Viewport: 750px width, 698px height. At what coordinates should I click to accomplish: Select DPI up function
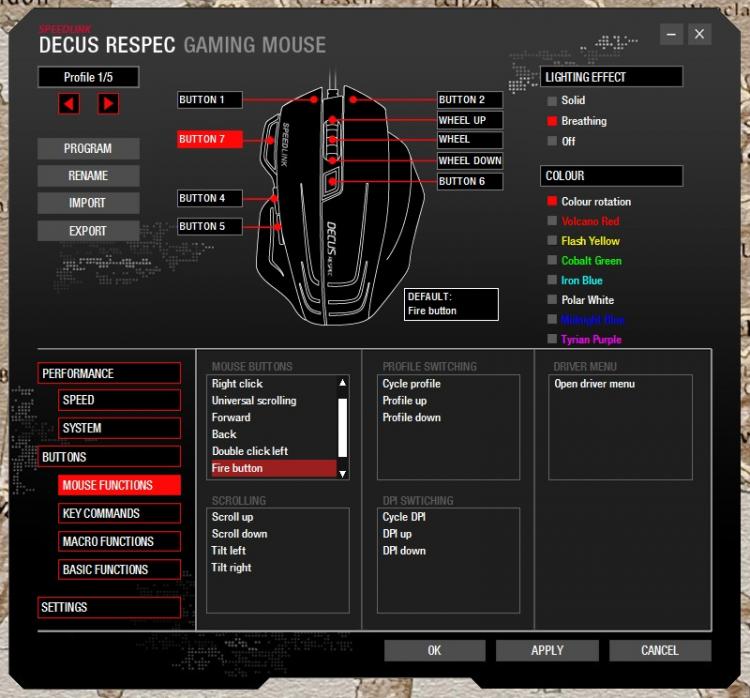tap(448, 534)
